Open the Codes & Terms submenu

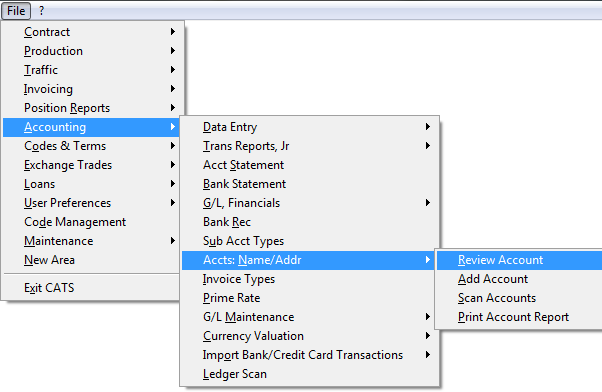91,146
